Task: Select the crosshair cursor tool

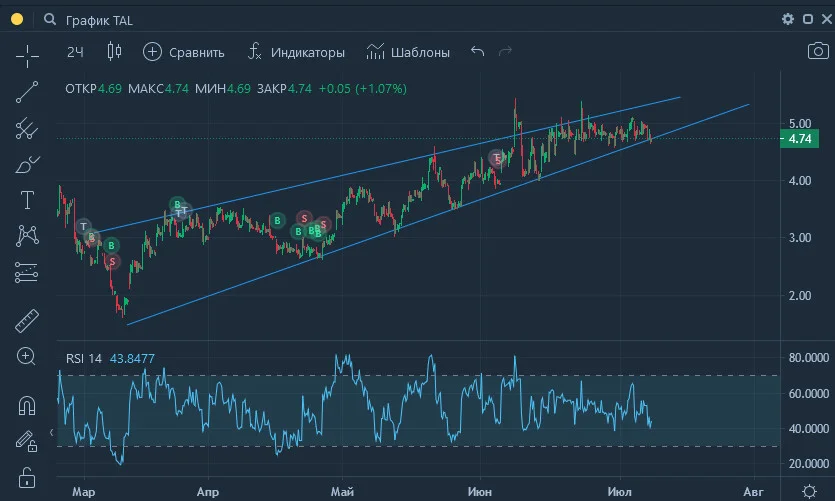Action: tap(27, 56)
